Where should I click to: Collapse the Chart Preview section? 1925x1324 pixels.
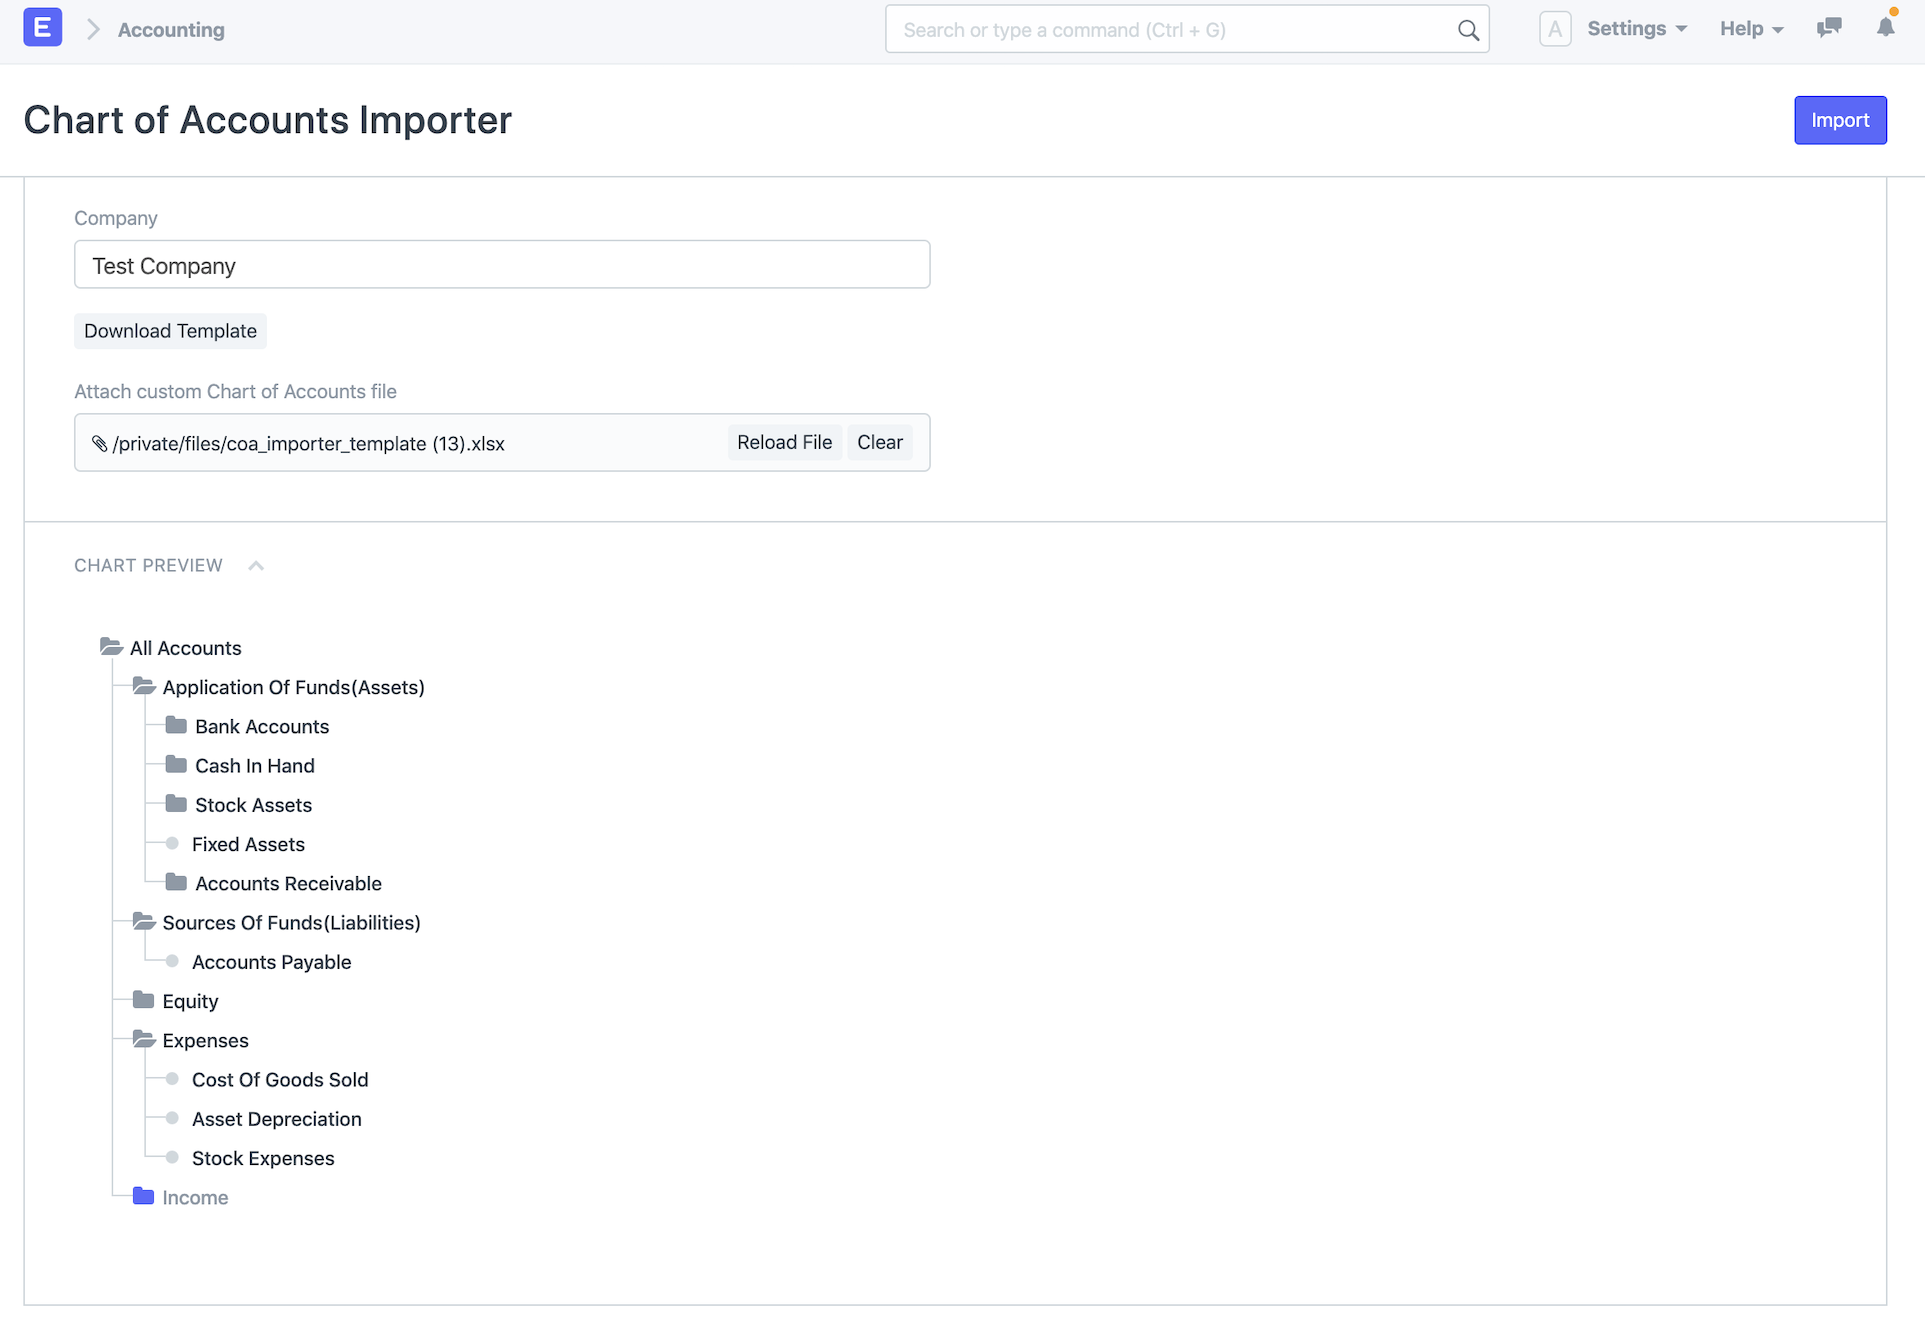click(259, 565)
